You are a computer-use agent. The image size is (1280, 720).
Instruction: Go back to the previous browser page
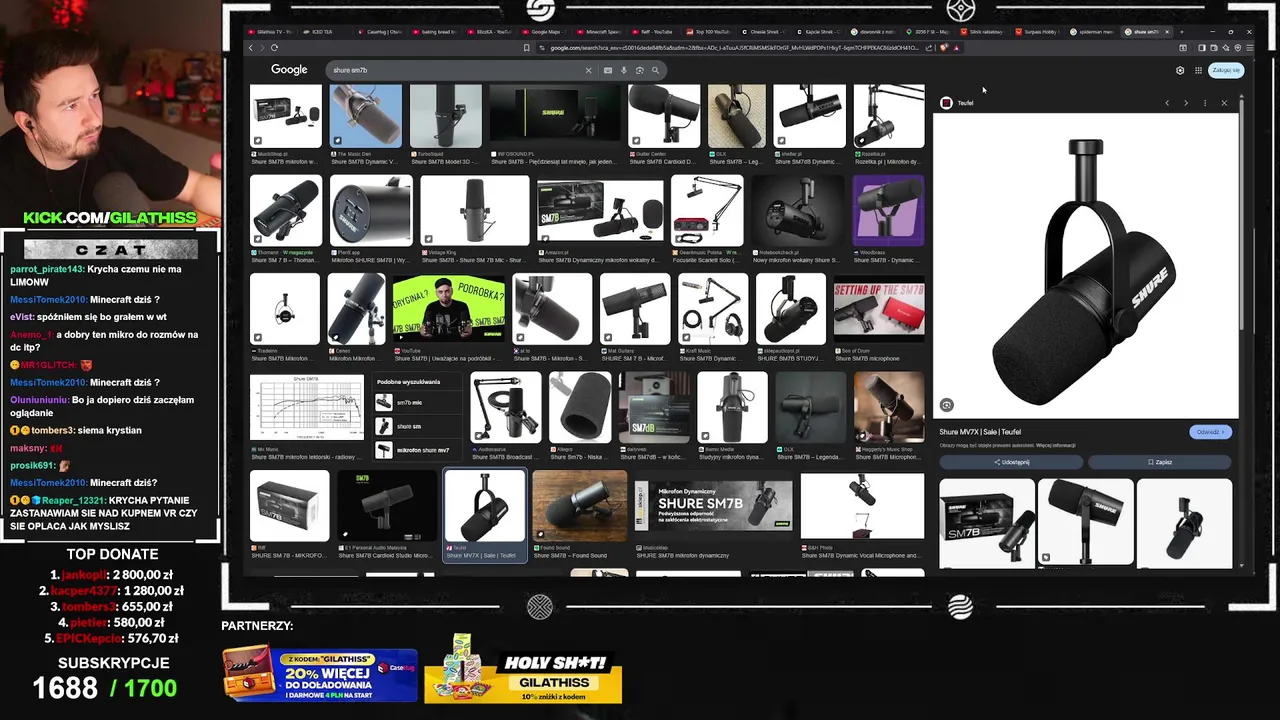(x=250, y=47)
